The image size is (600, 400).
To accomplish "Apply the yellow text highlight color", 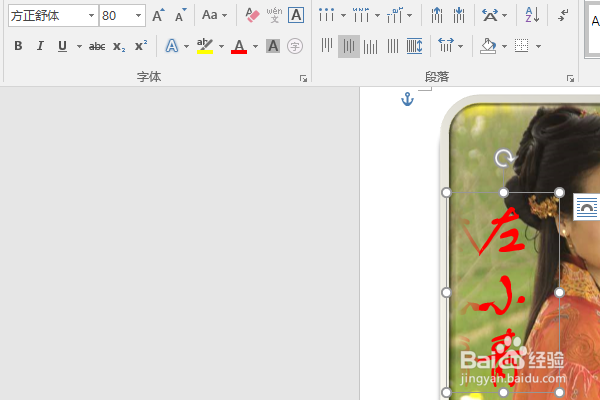I will pos(205,46).
